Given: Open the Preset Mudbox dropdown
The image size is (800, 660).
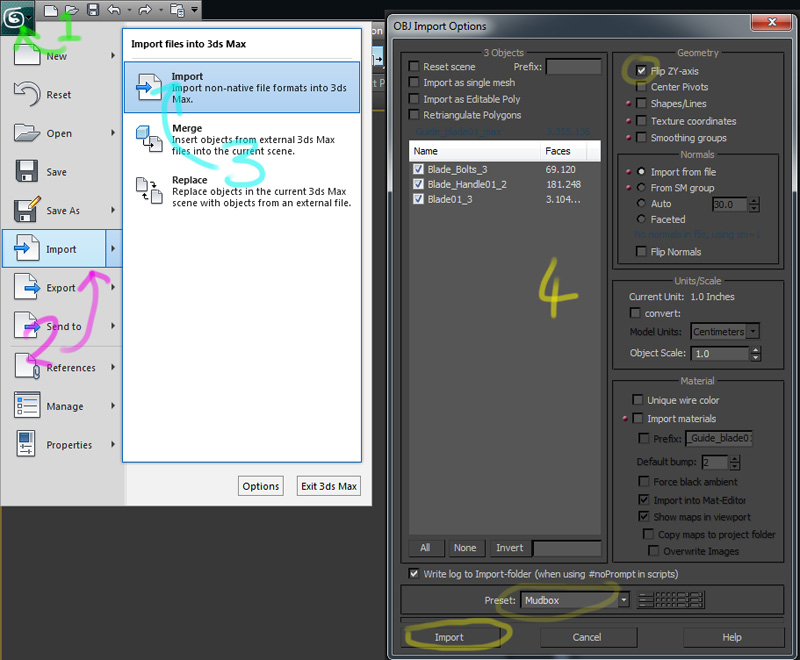Looking at the screenshot, I should click(x=575, y=600).
